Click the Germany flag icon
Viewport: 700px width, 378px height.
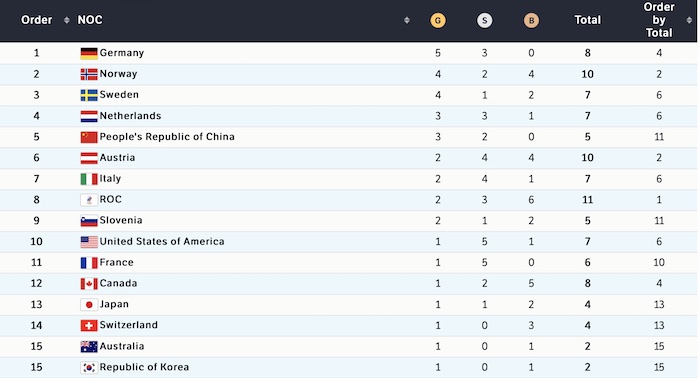pos(89,53)
